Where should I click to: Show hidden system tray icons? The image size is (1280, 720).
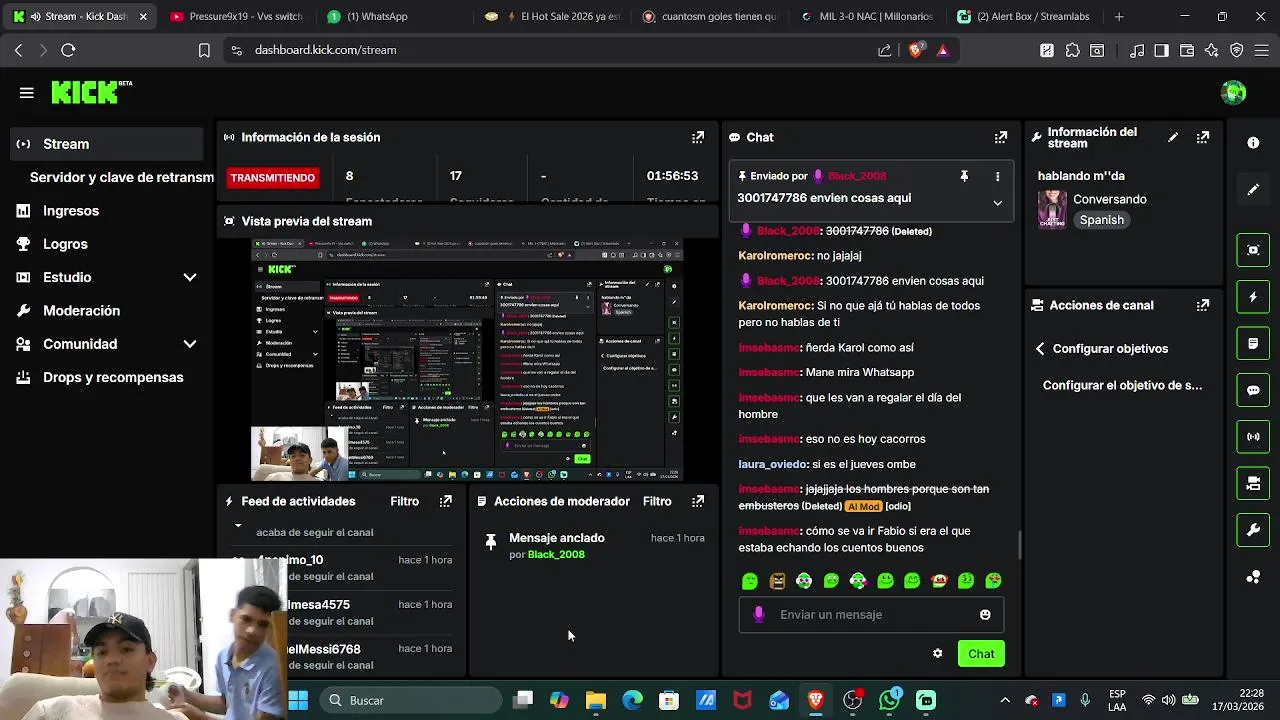(1005, 701)
